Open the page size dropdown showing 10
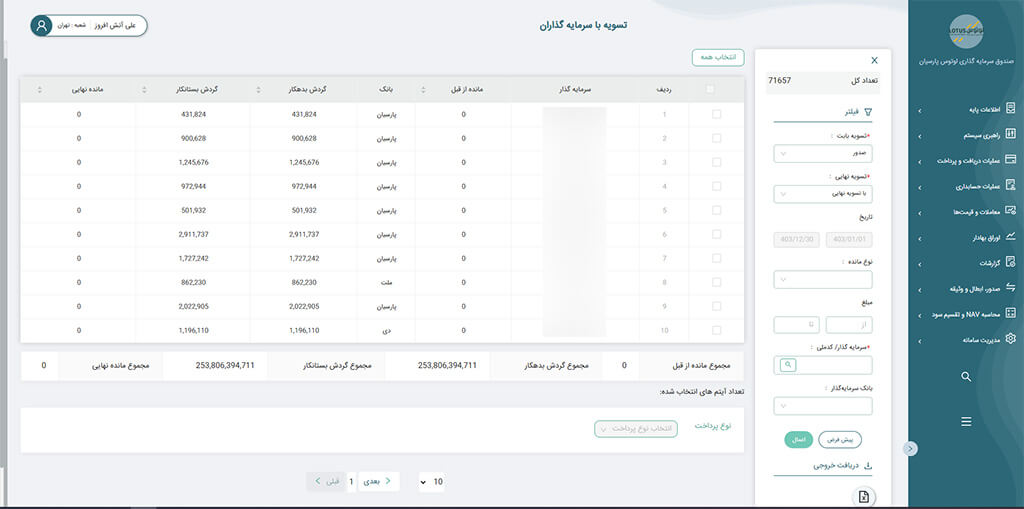The image size is (1024, 509). tap(431, 482)
